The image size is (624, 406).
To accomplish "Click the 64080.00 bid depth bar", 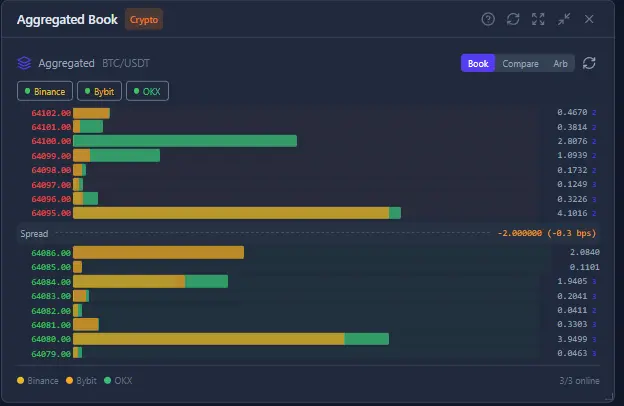I will pyautogui.click(x=231, y=339).
